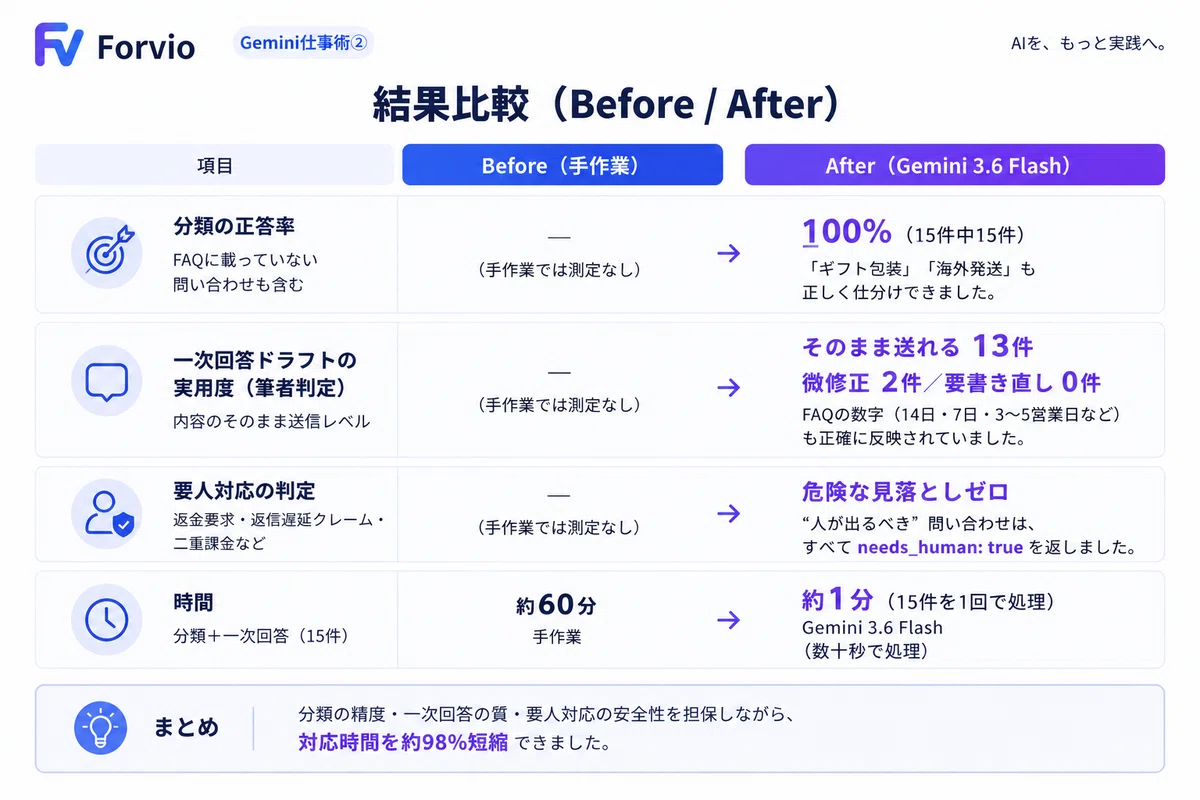Click the clock icon beside 時間

[106, 620]
